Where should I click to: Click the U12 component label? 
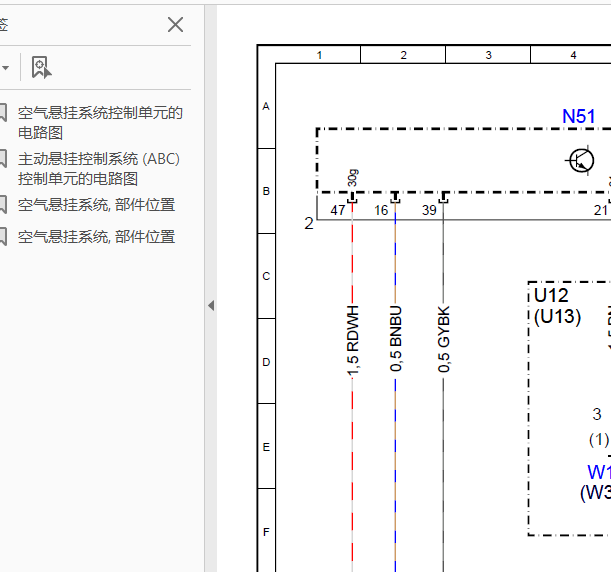[x=551, y=295]
